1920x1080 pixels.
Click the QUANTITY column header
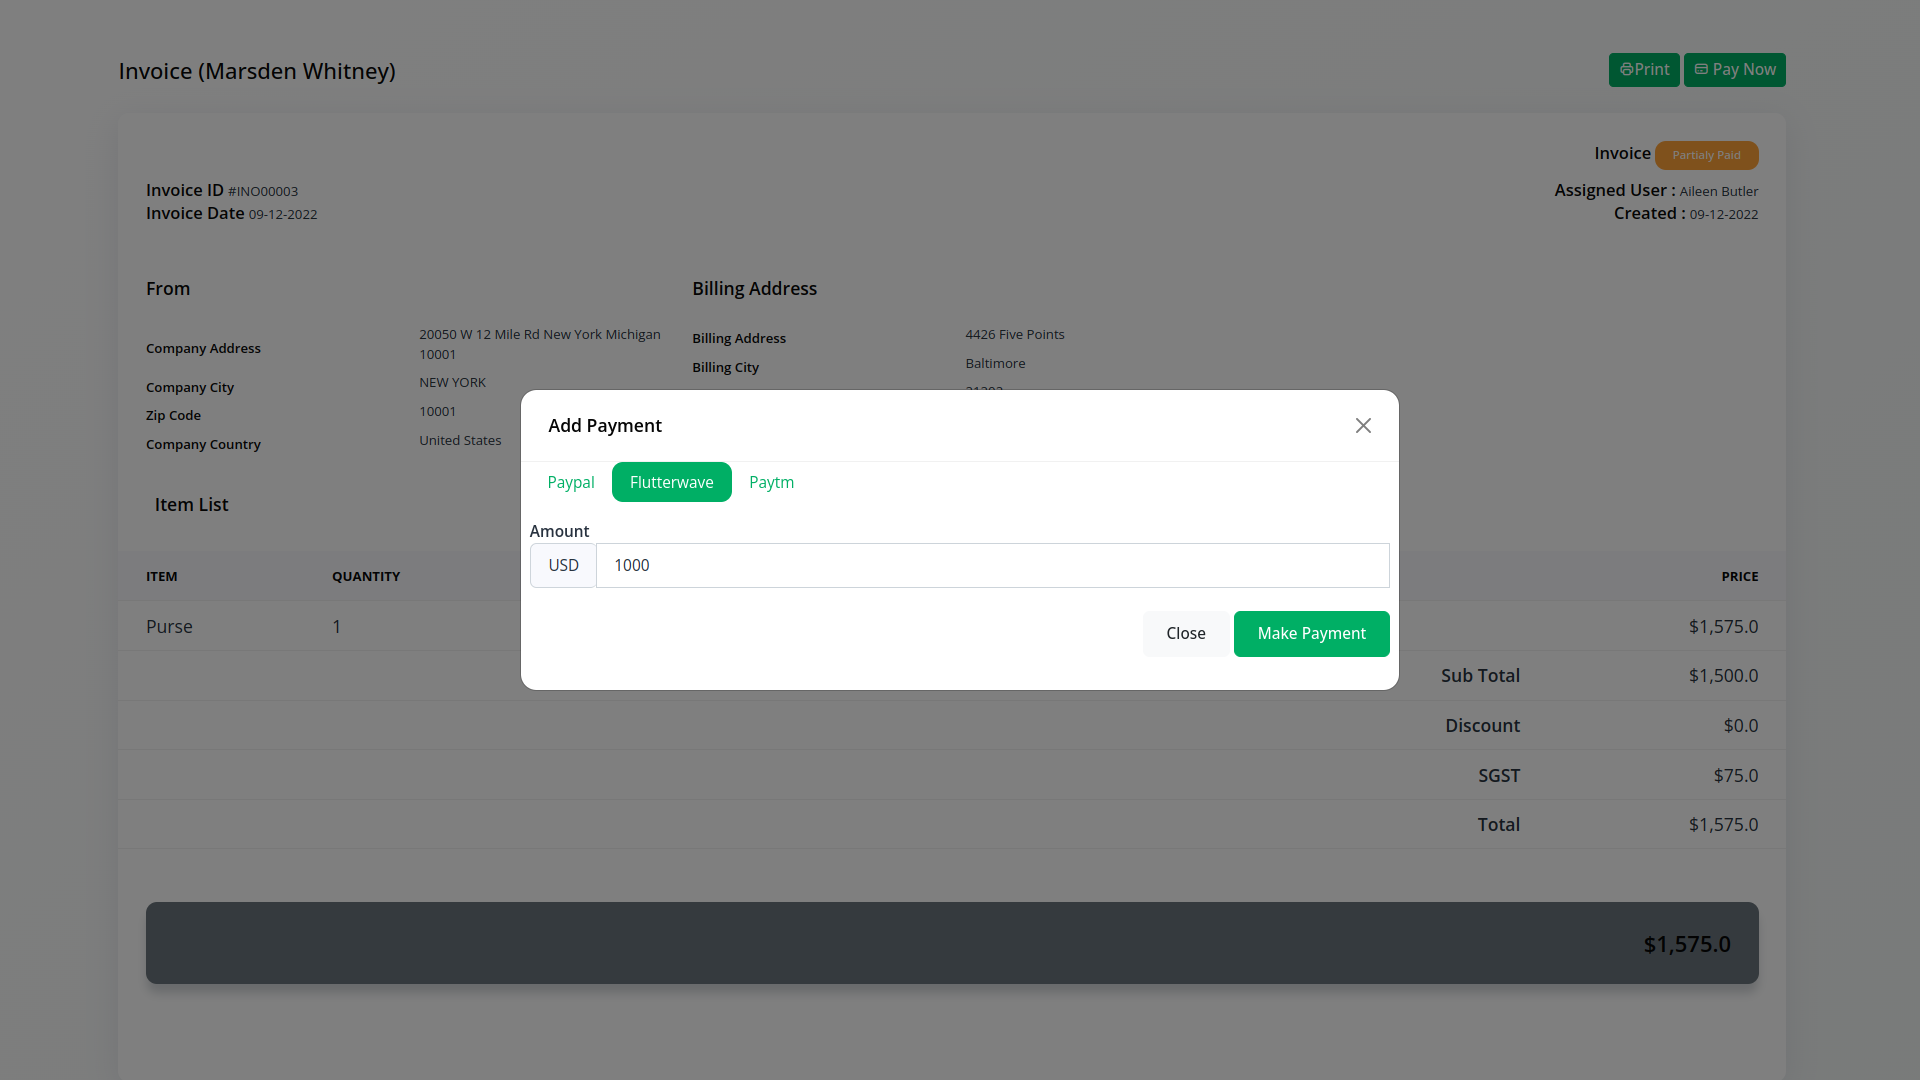366,577
